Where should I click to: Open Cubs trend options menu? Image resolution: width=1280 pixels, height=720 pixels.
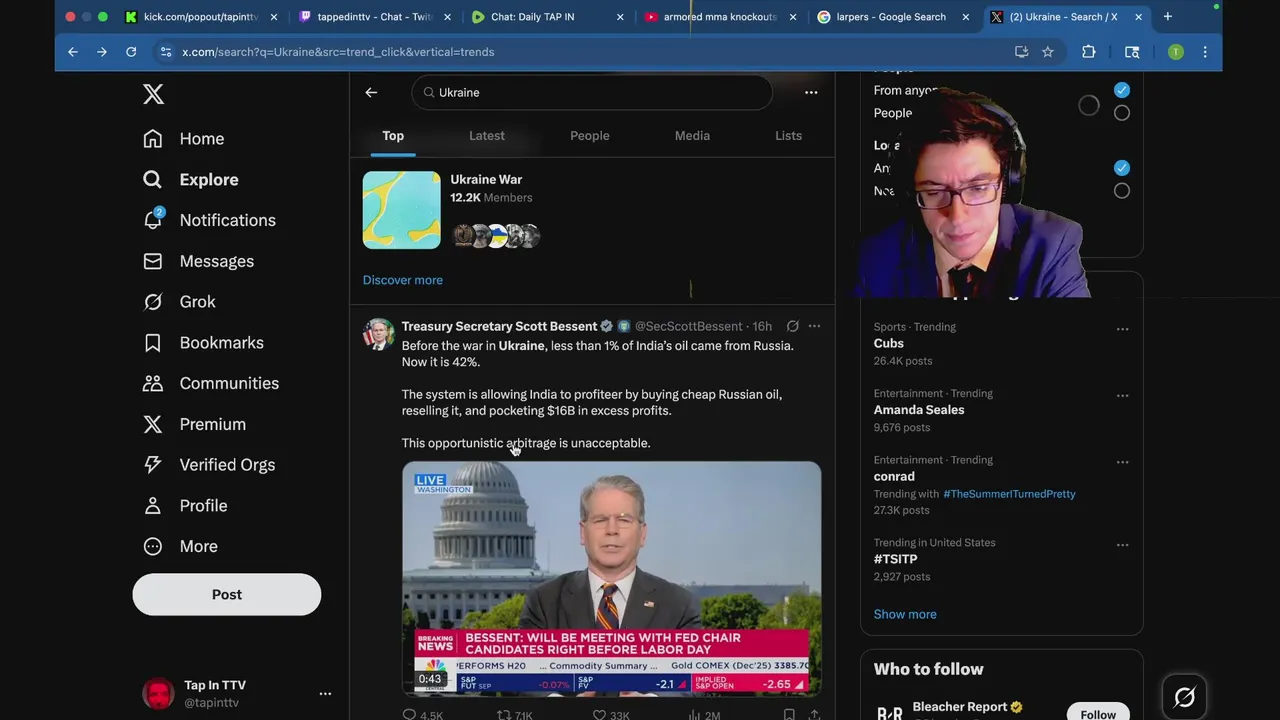coord(1122,329)
